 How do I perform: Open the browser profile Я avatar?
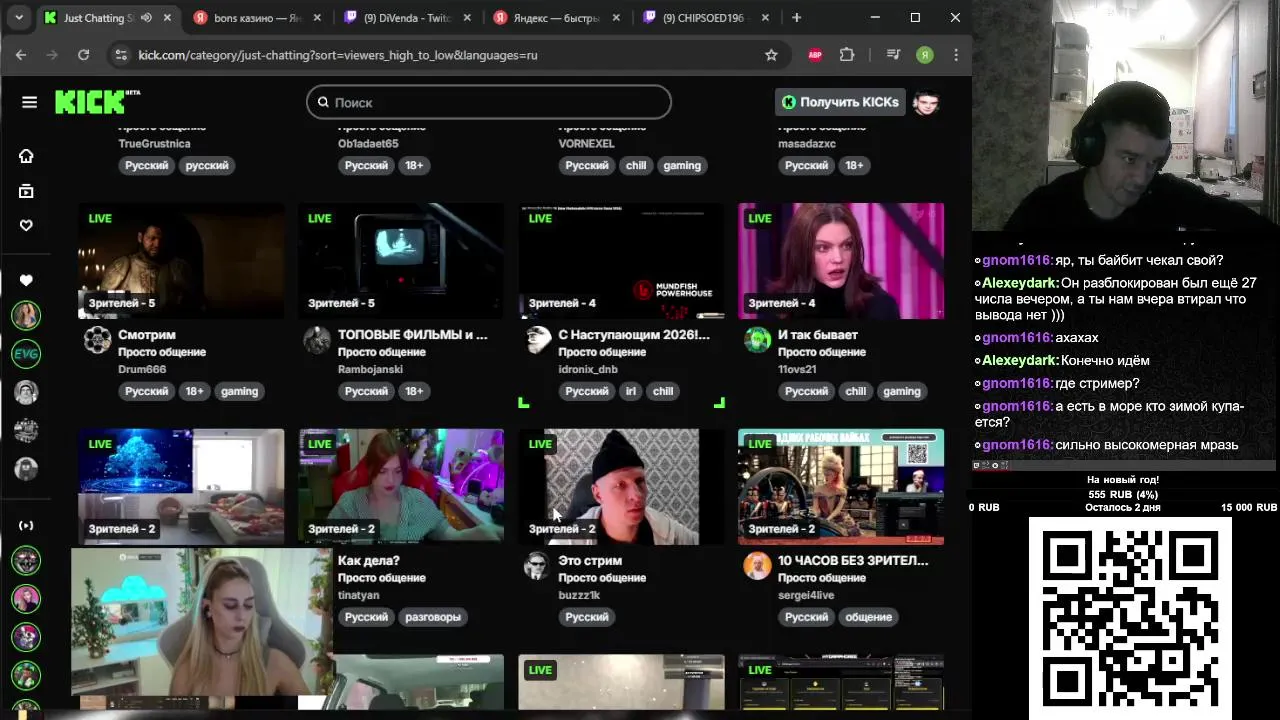click(925, 55)
